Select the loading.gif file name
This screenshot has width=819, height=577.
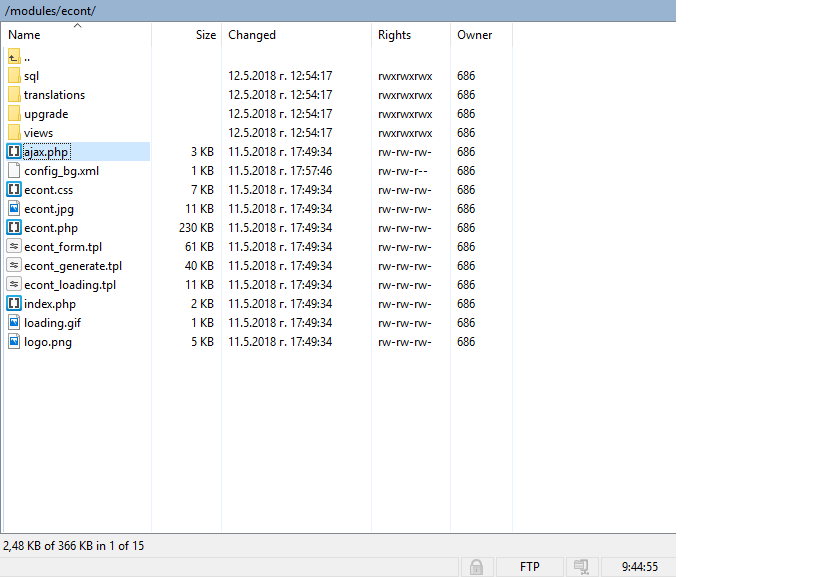(x=52, y=323)
